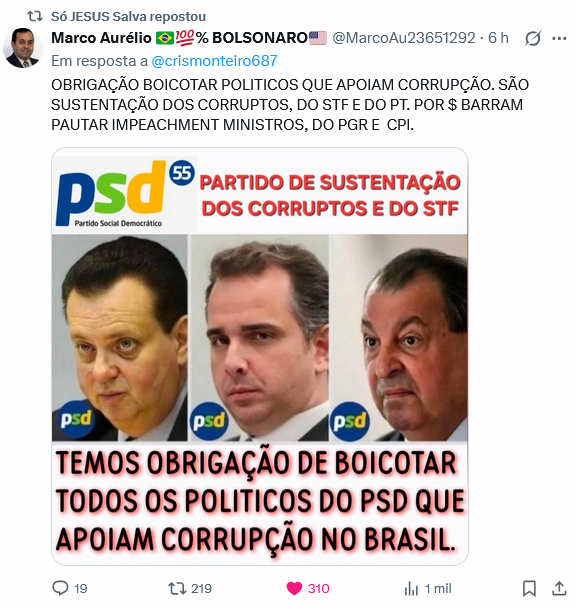The image size is (575, 610).
Task: Open the attached PSD meme image
Action: [260, 356]
